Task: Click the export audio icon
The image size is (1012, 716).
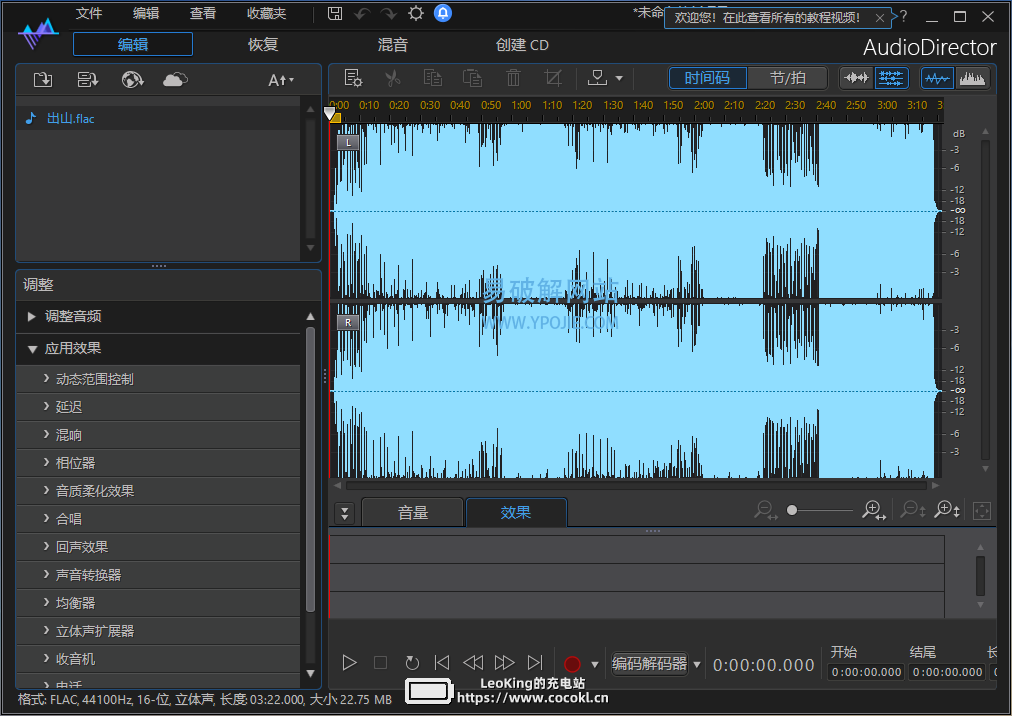Action: point(597,79)
